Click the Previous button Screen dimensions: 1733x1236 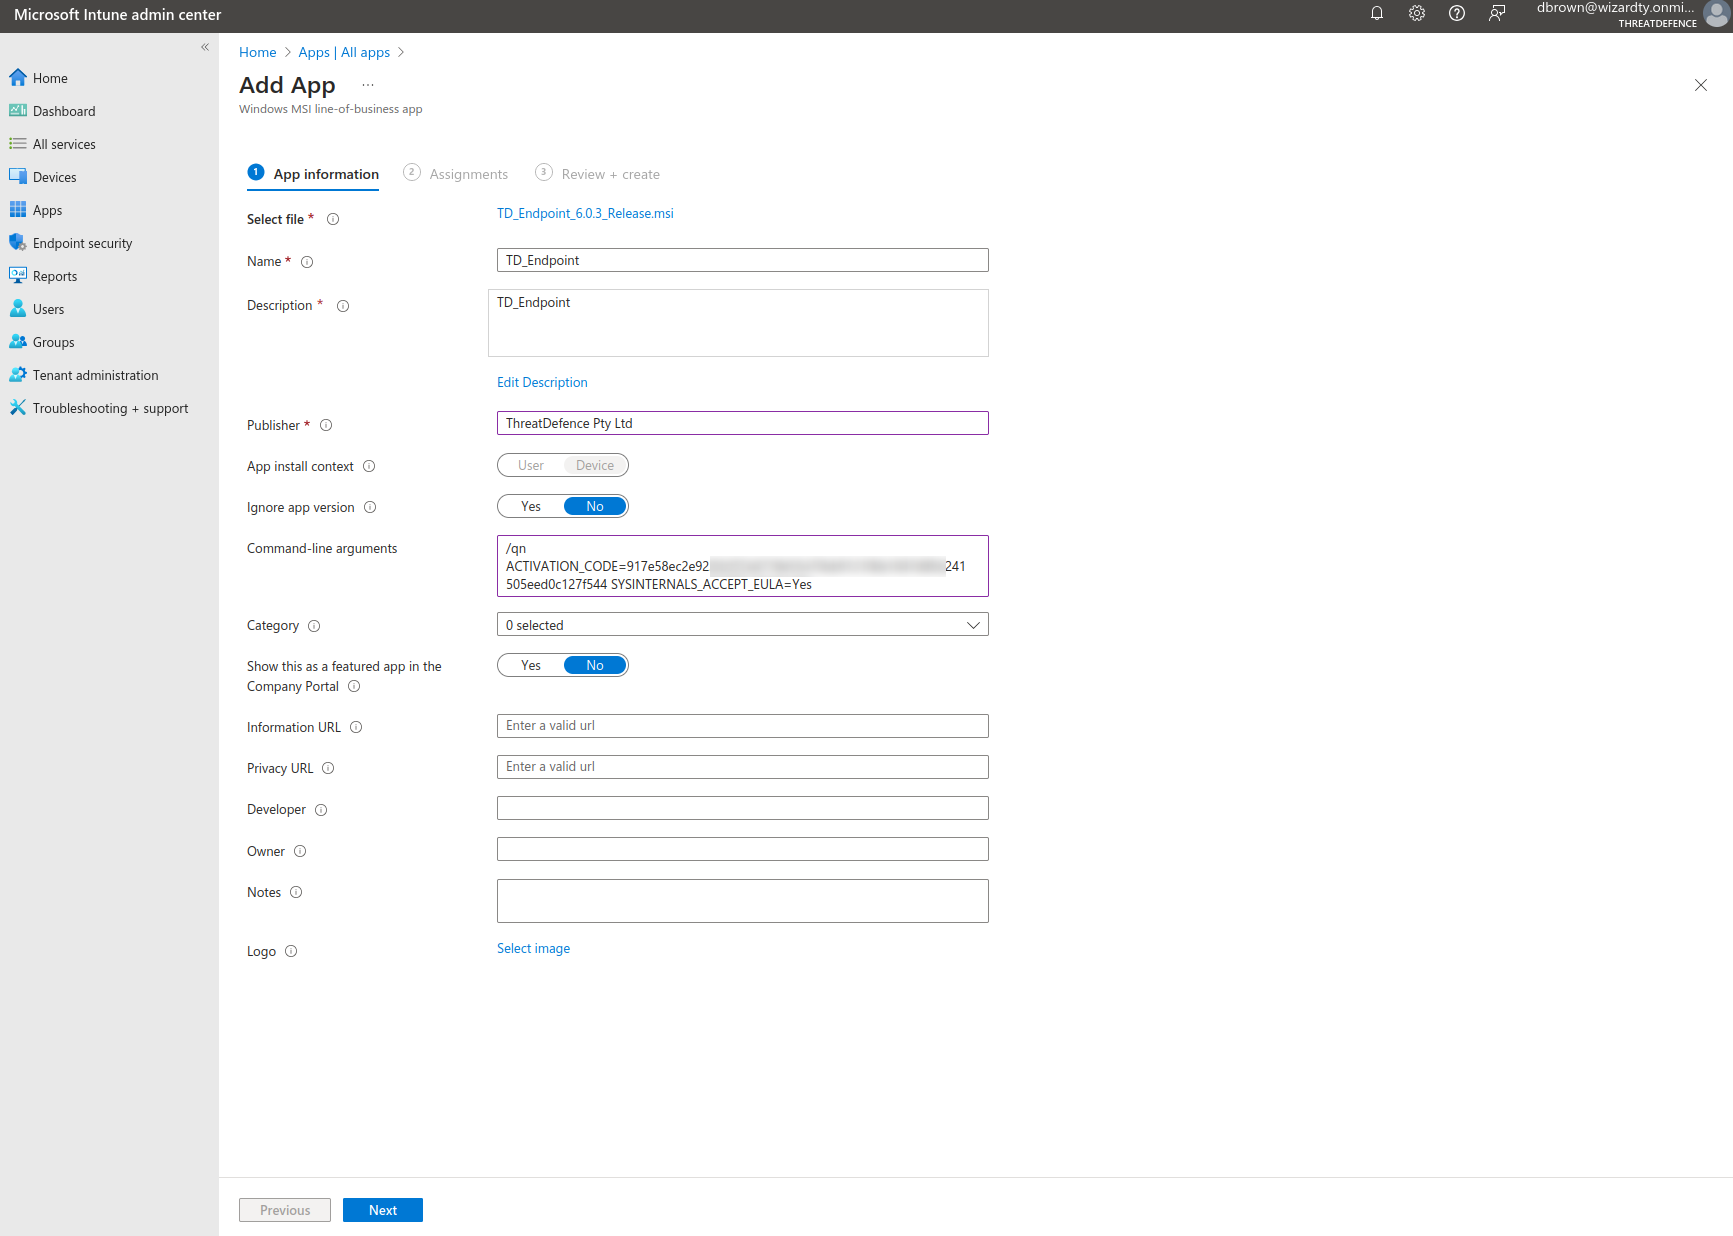285,1211
